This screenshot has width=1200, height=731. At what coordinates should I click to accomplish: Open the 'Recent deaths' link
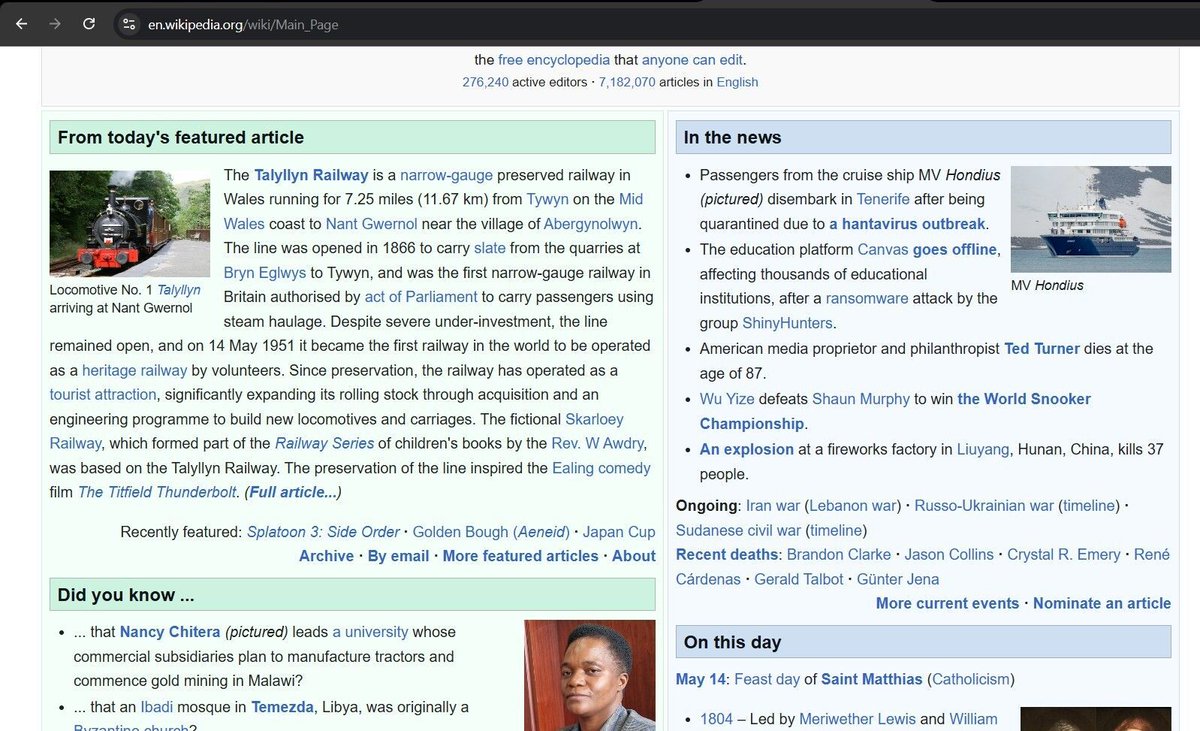pos(727,554)
